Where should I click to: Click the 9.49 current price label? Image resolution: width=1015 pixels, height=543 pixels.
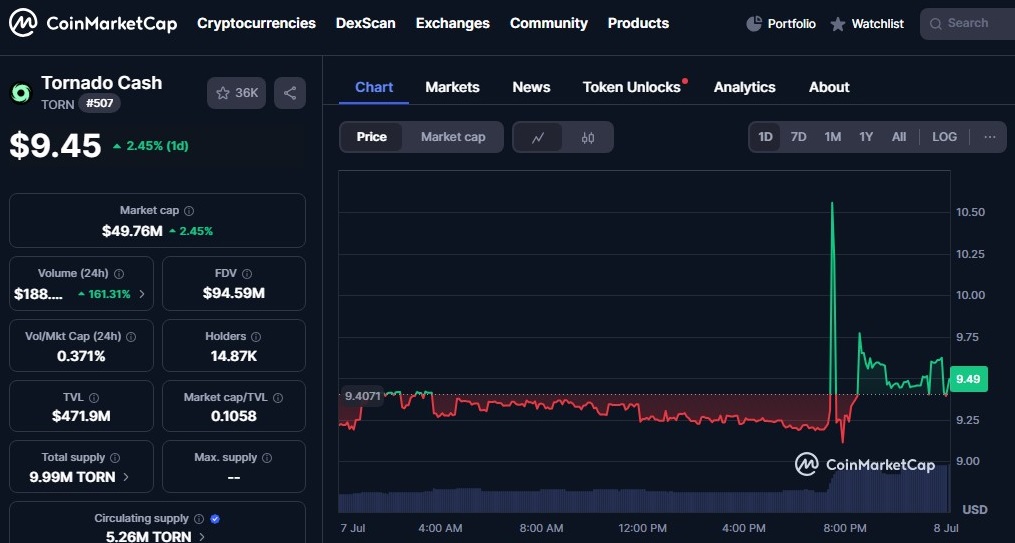[x=968, y=379]
